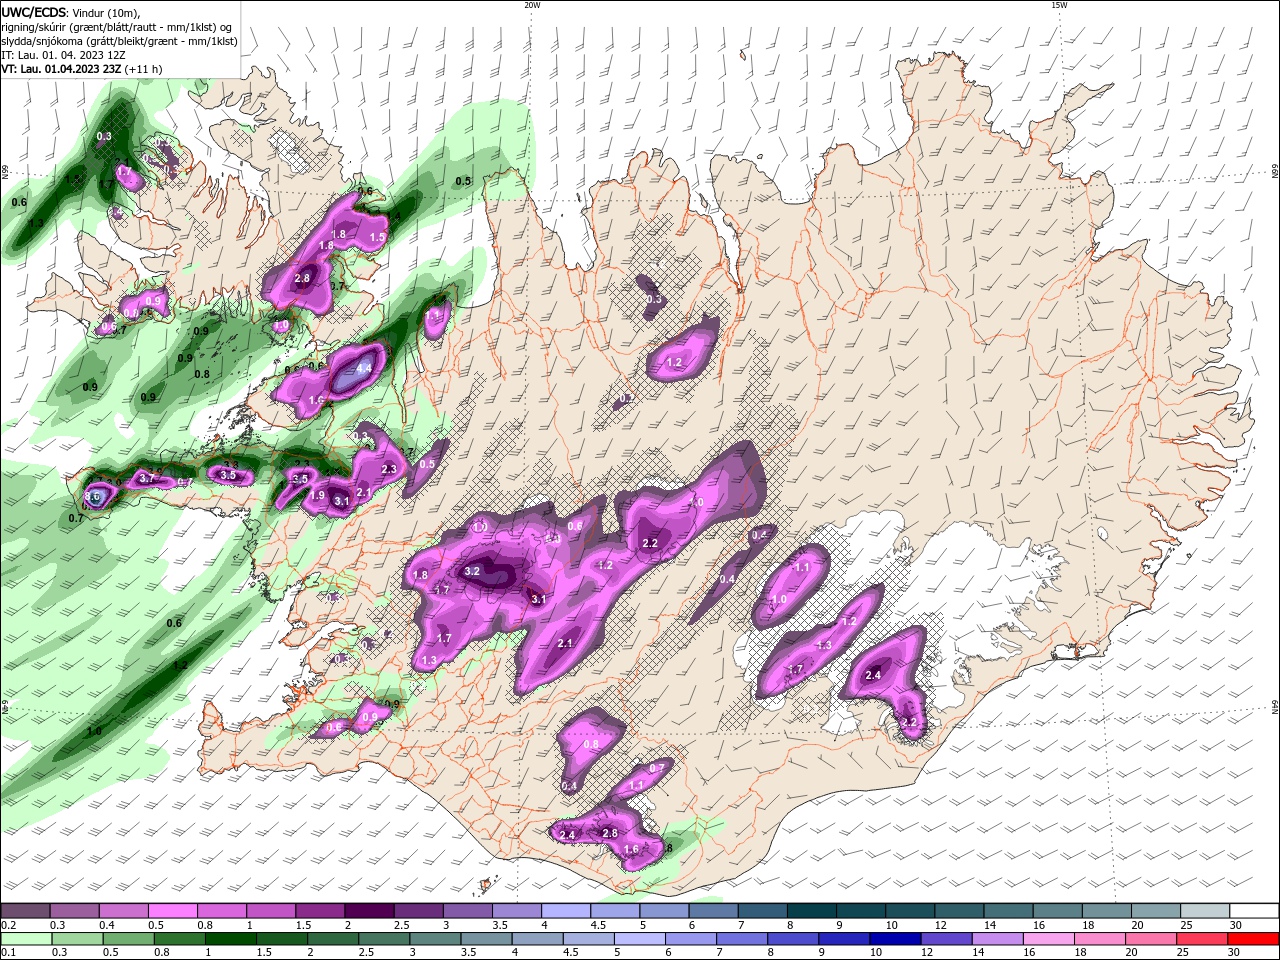
Task: Select the light blue snow swatch labeled 4
Action: (565, 911)
